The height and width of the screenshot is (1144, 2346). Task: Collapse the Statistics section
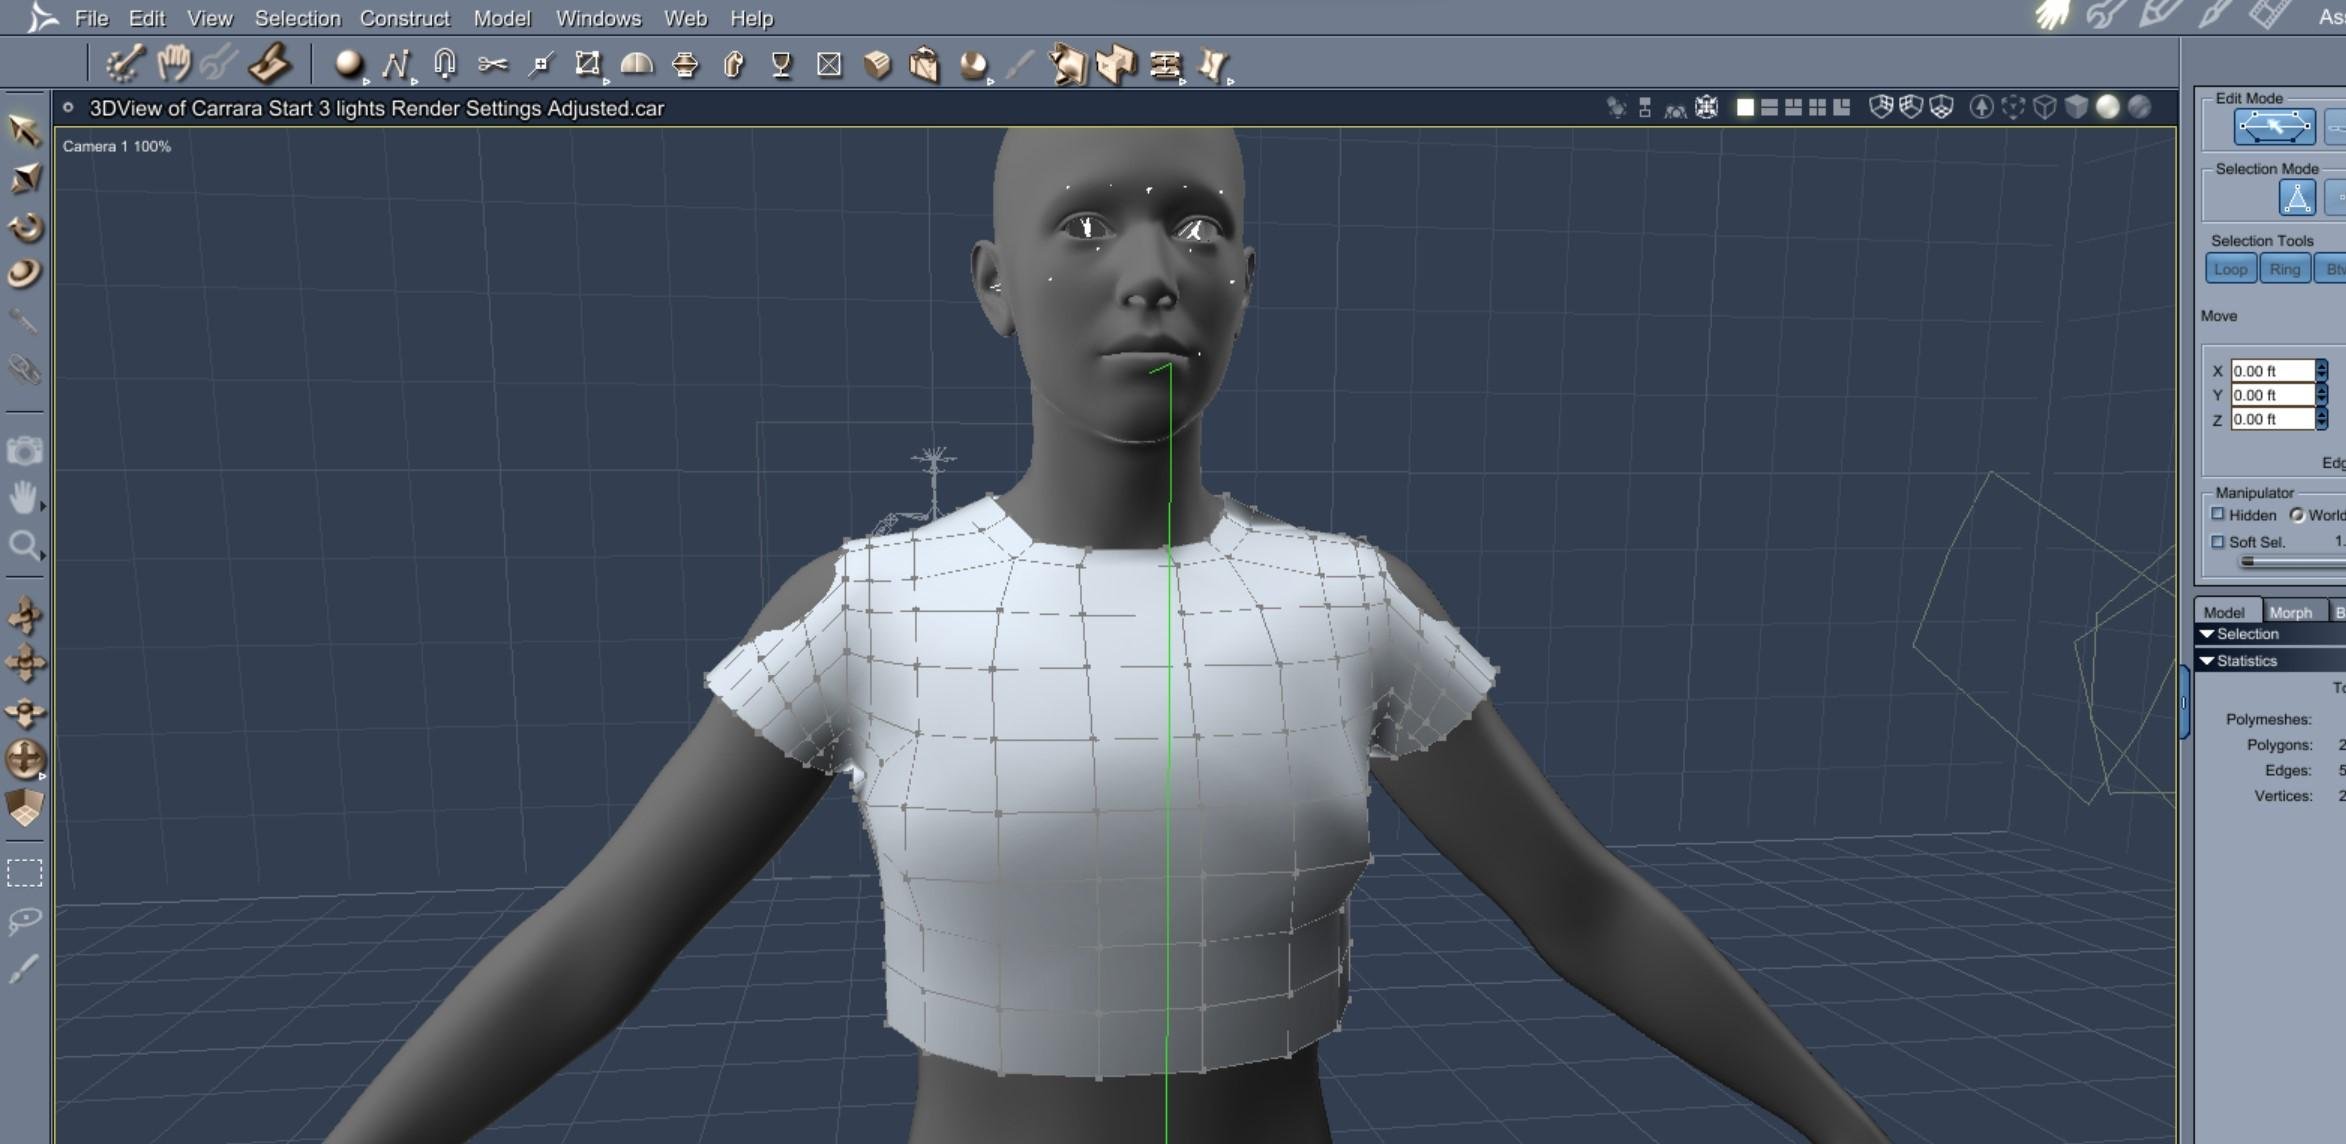click(x=2207, y=661)
